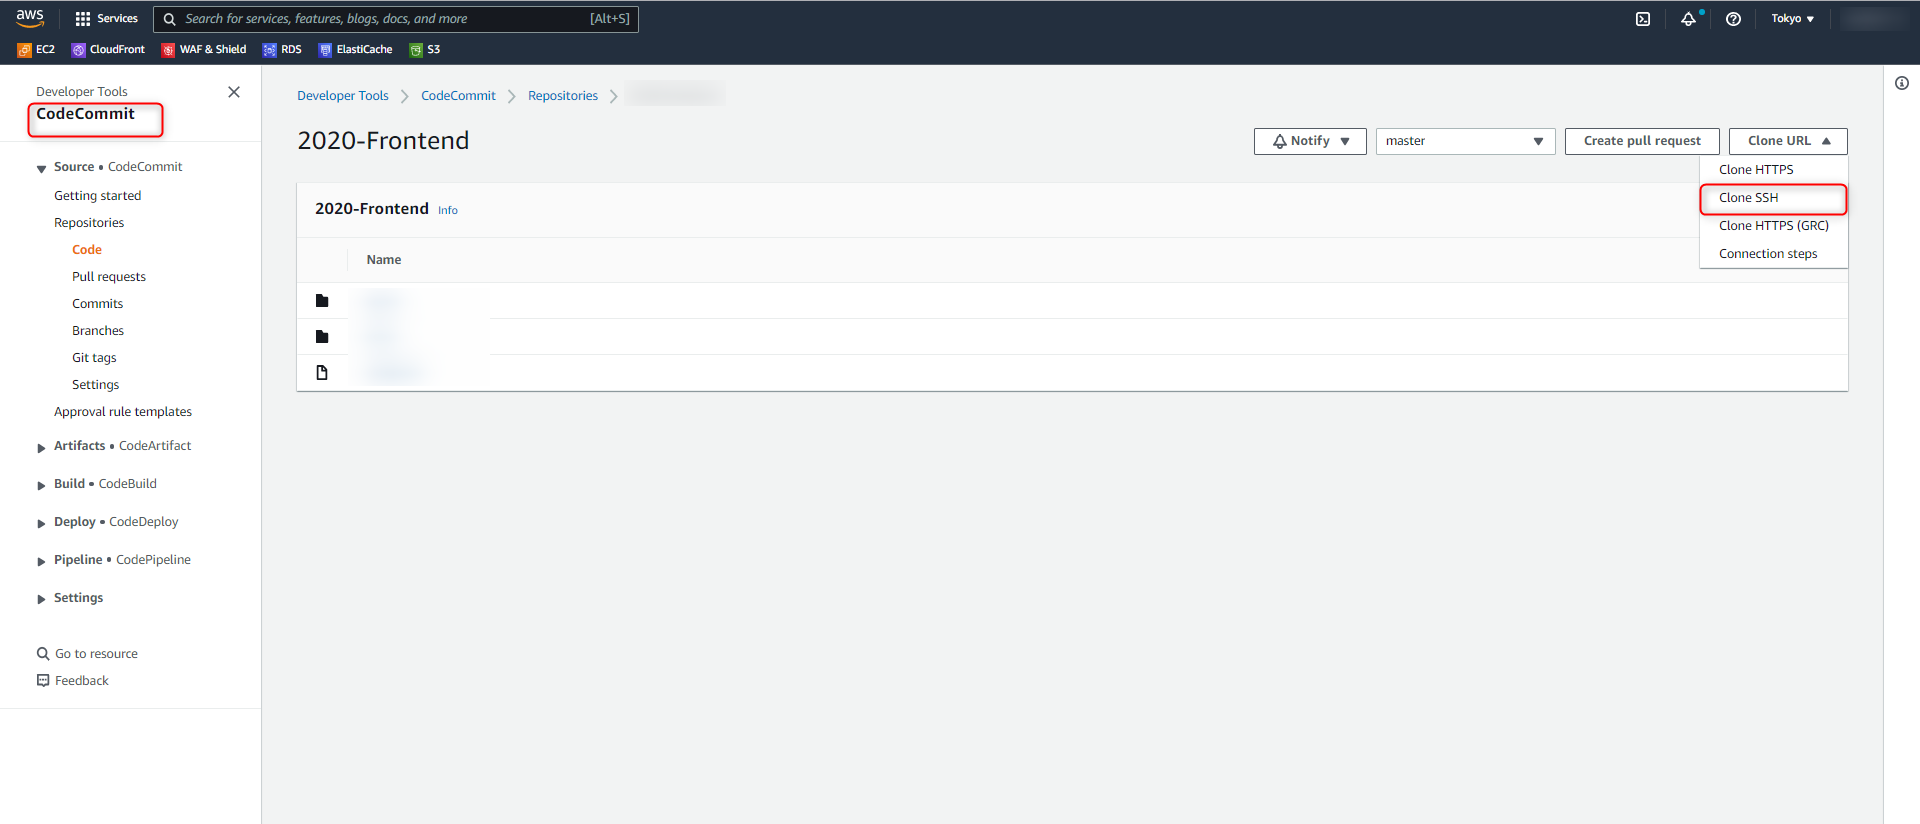
Task: Click the second folder icon in file list
Action: coord(322,337)
